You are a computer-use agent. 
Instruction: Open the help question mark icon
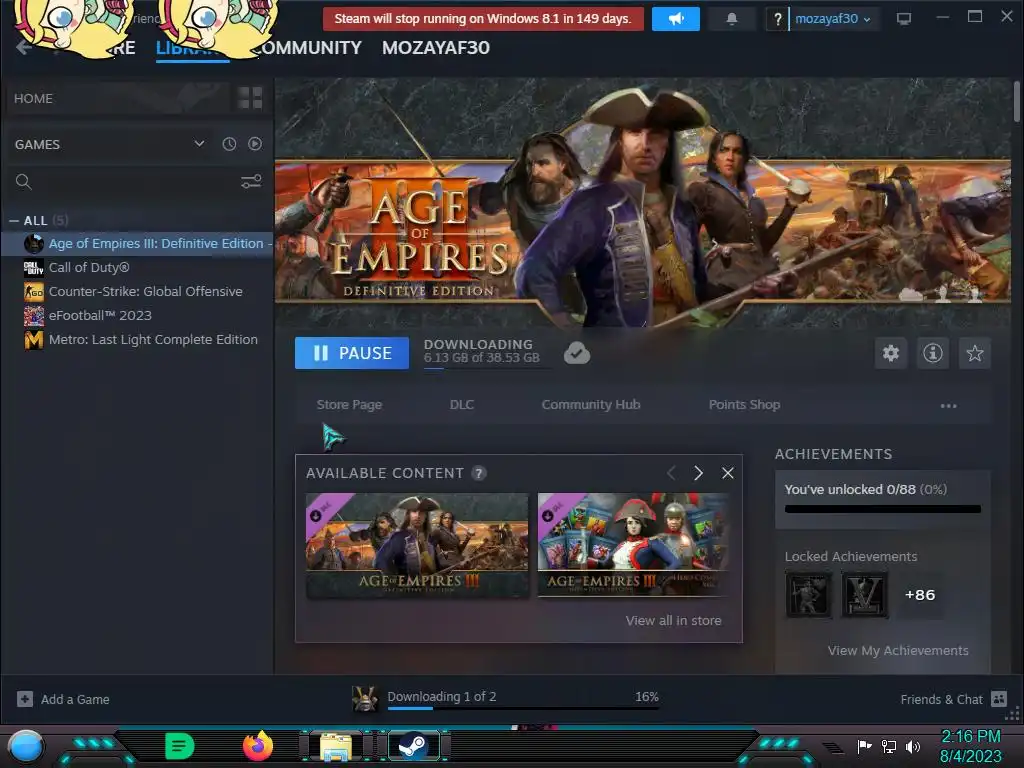click(x=777, y=20)
